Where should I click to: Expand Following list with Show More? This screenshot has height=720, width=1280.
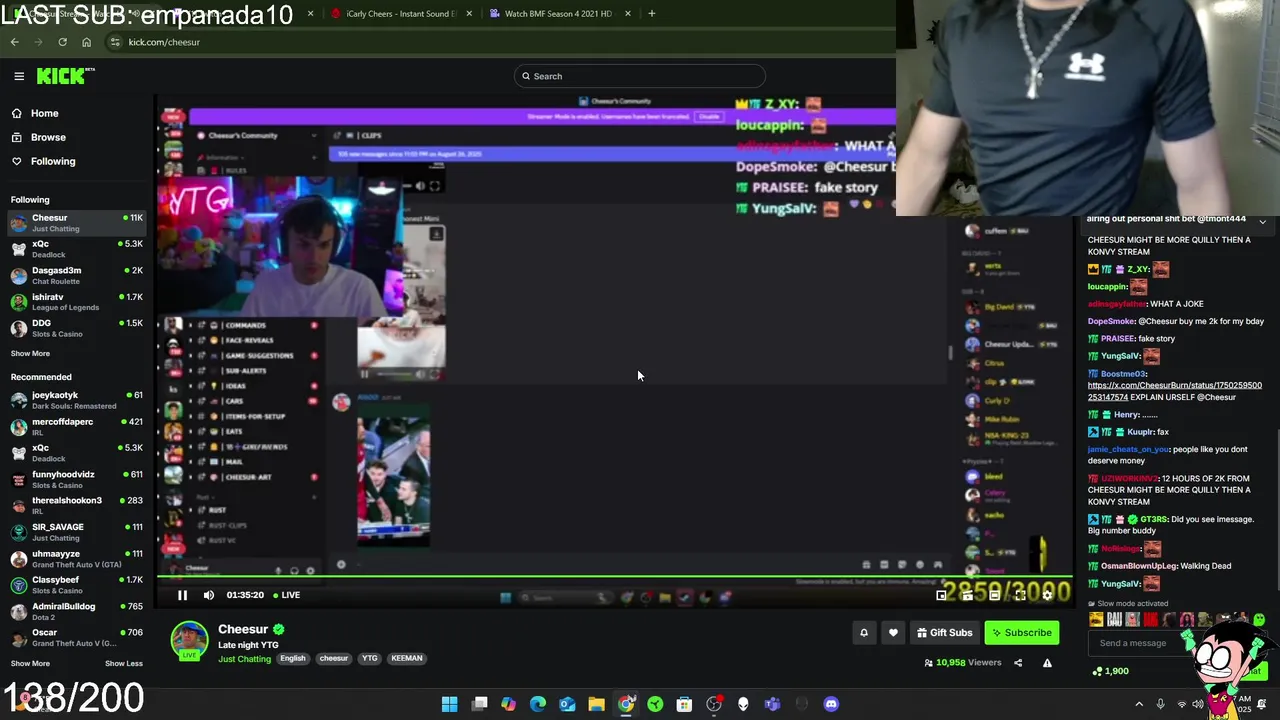(x=30, y=353)
